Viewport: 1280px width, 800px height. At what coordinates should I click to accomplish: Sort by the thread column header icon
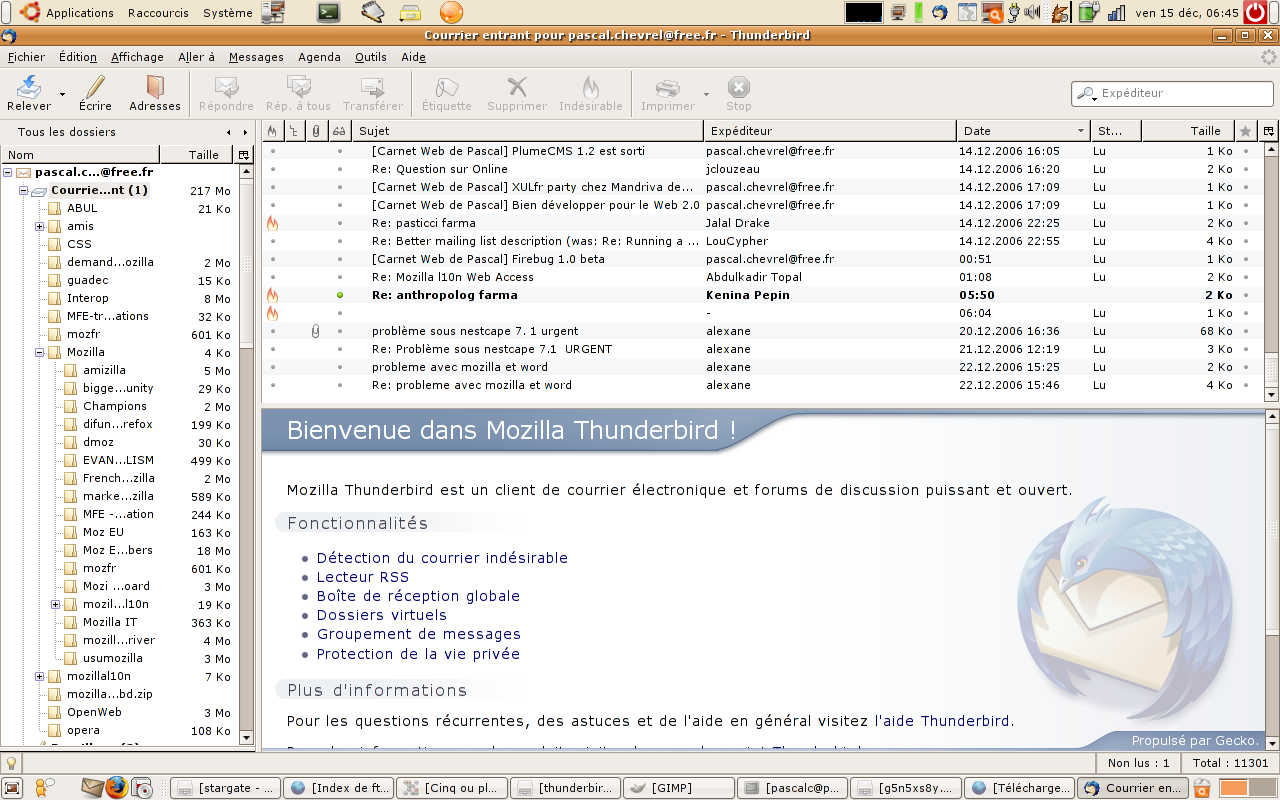294,131
